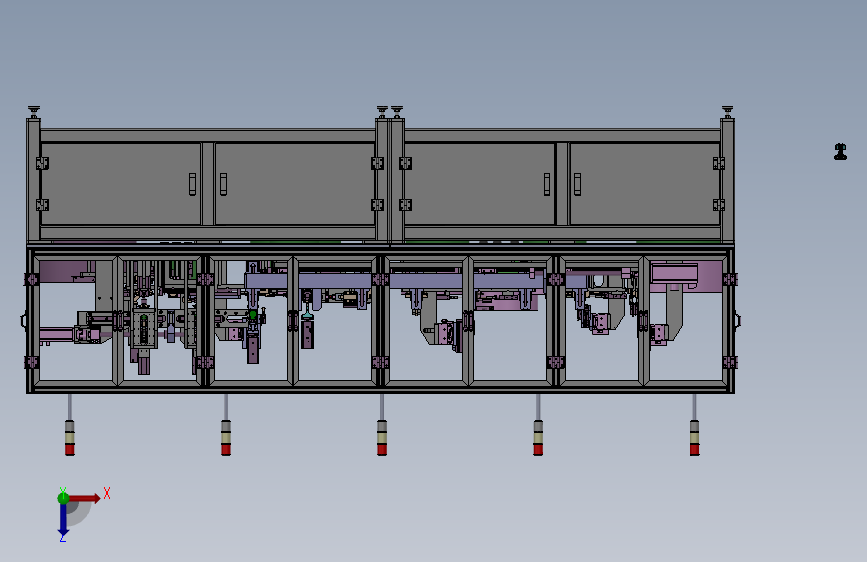Select the isolated black part floating right of the machine
This screenshot has height=562, width=867.
pyautogui.click(x=840, y=152)
